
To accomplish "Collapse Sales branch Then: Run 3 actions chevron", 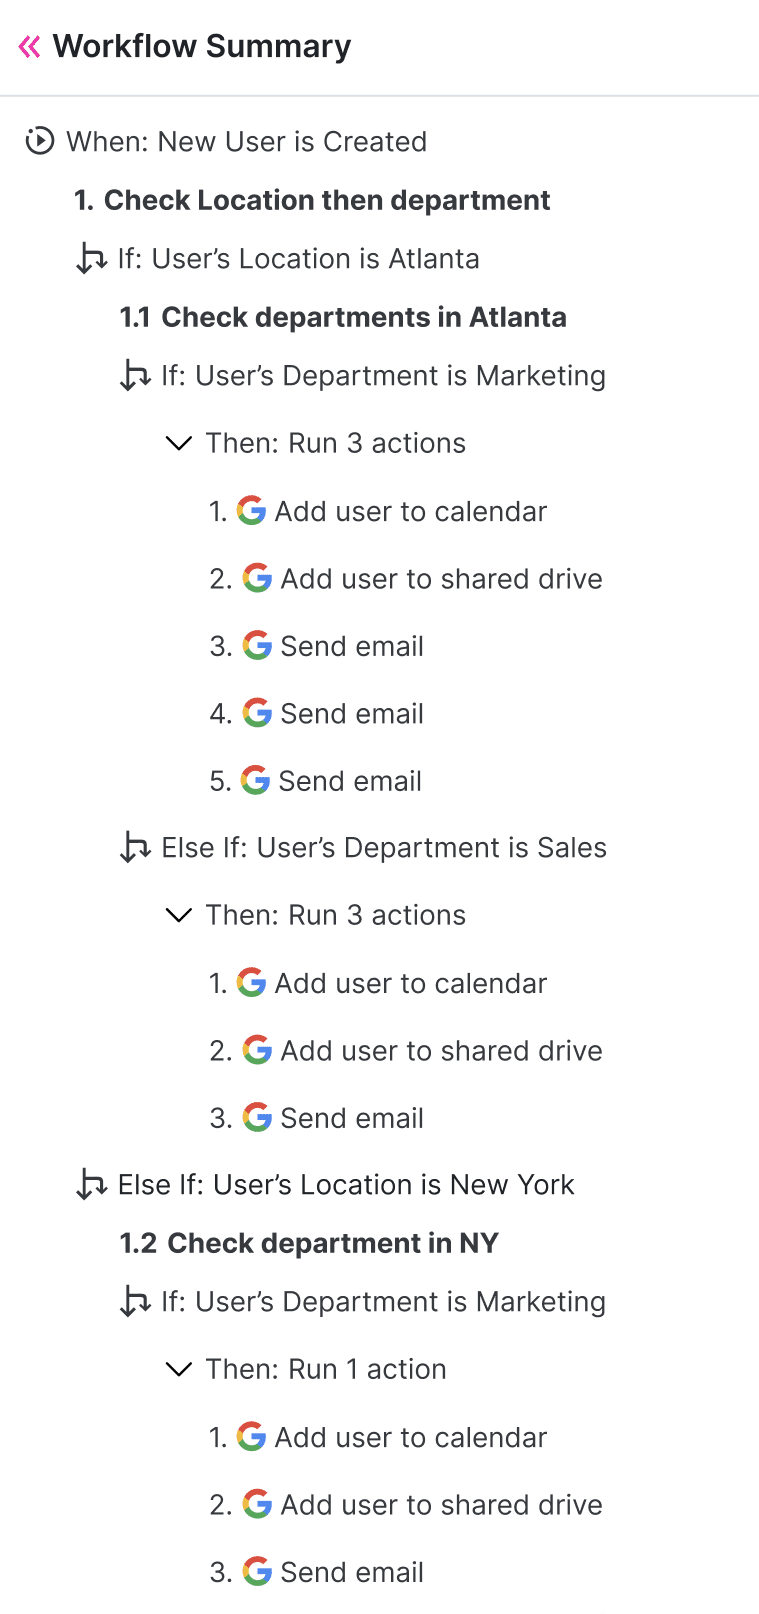I will [178, 915].
